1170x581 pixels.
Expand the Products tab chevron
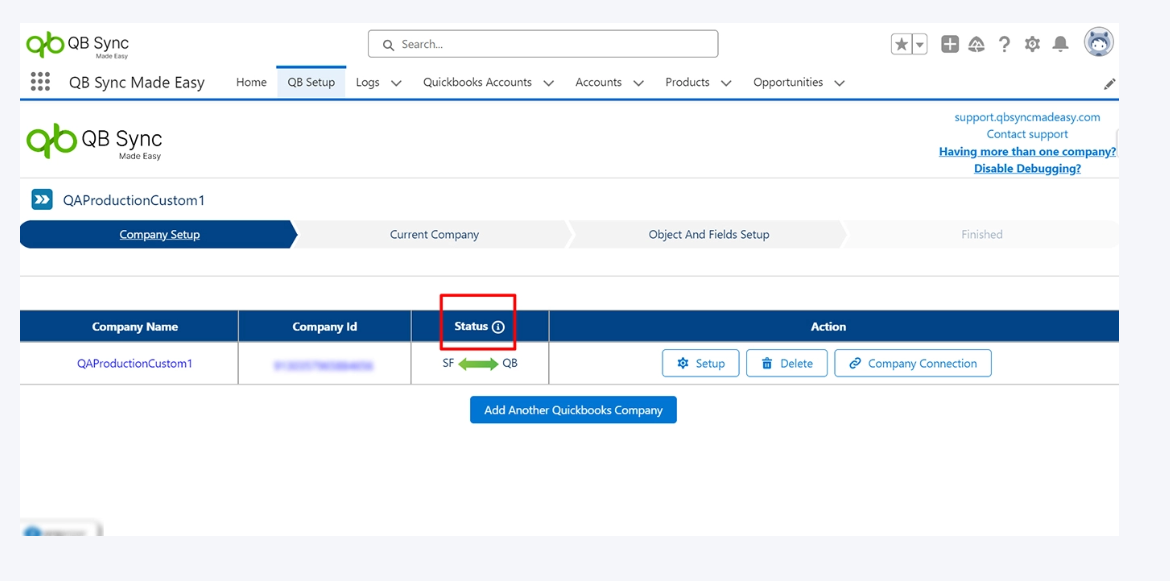coord(726,84)
